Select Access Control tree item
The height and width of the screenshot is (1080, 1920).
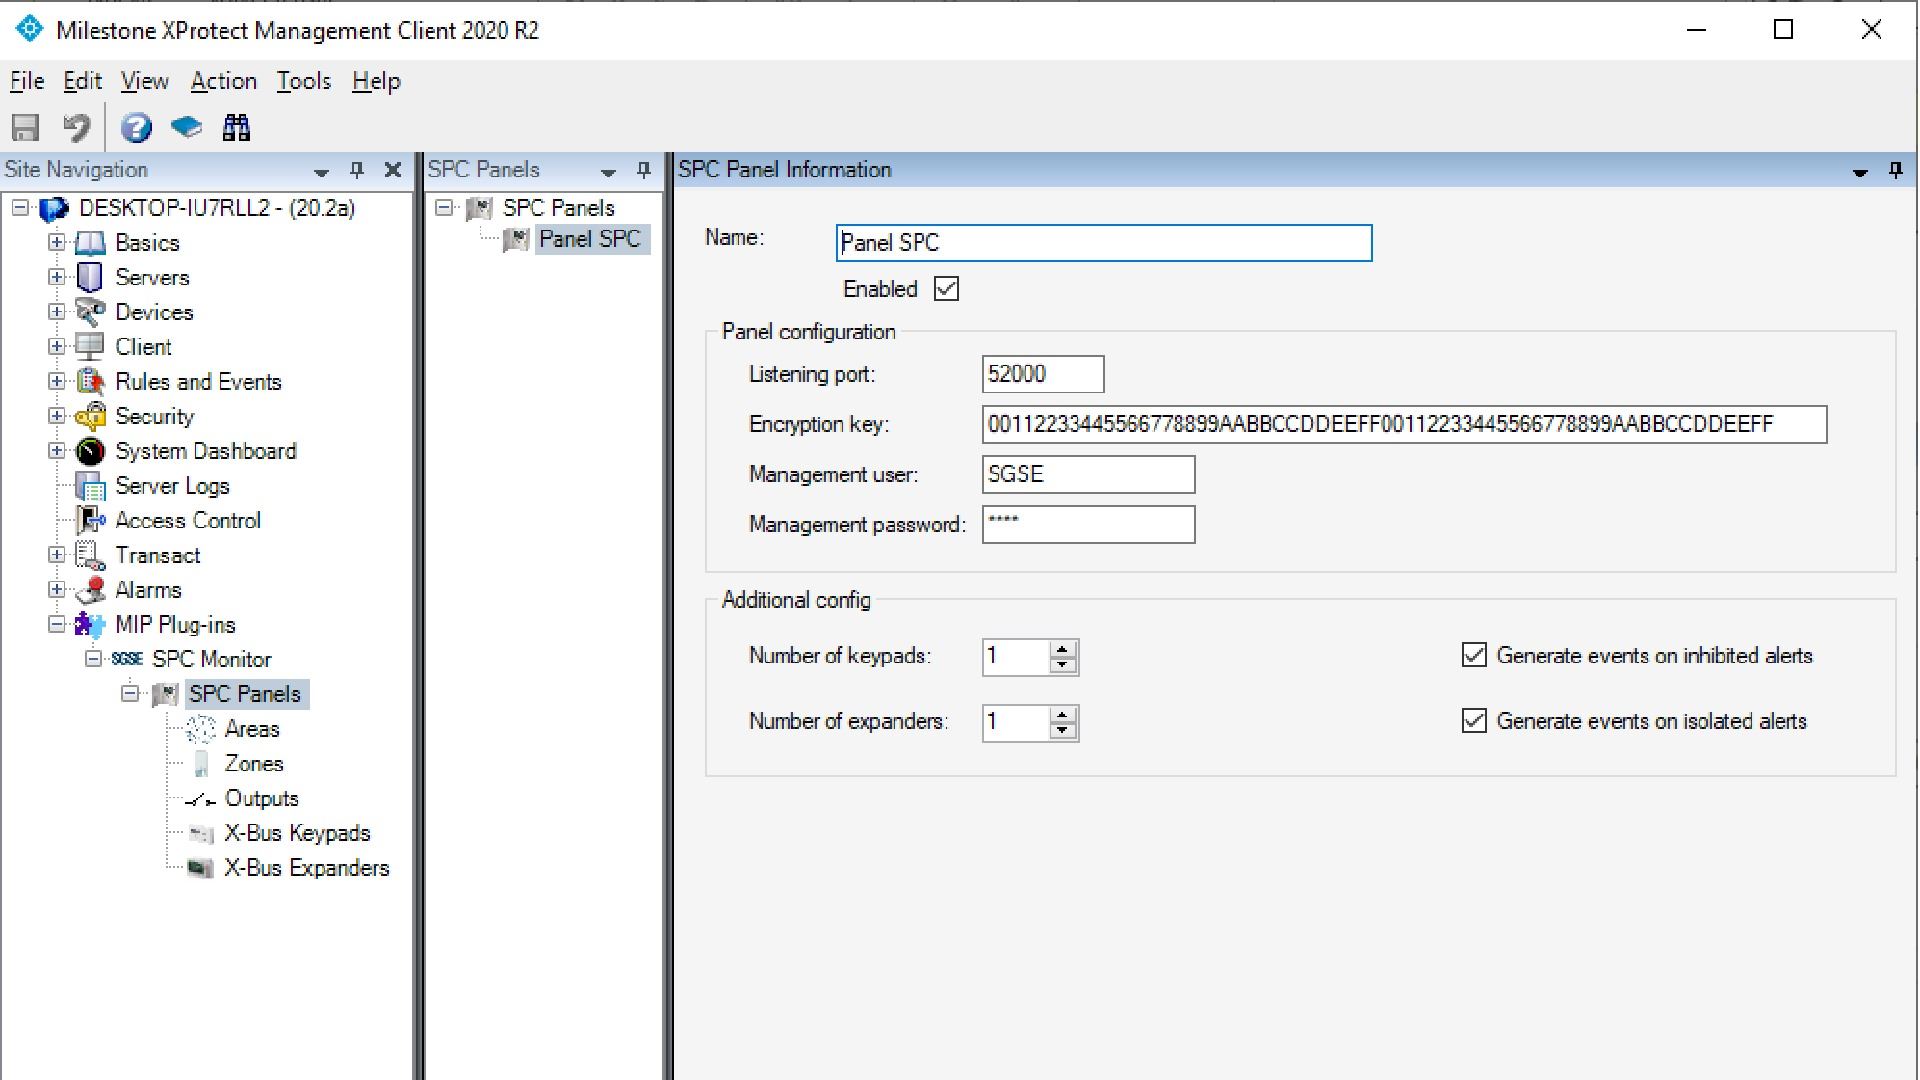pos(188,520)
